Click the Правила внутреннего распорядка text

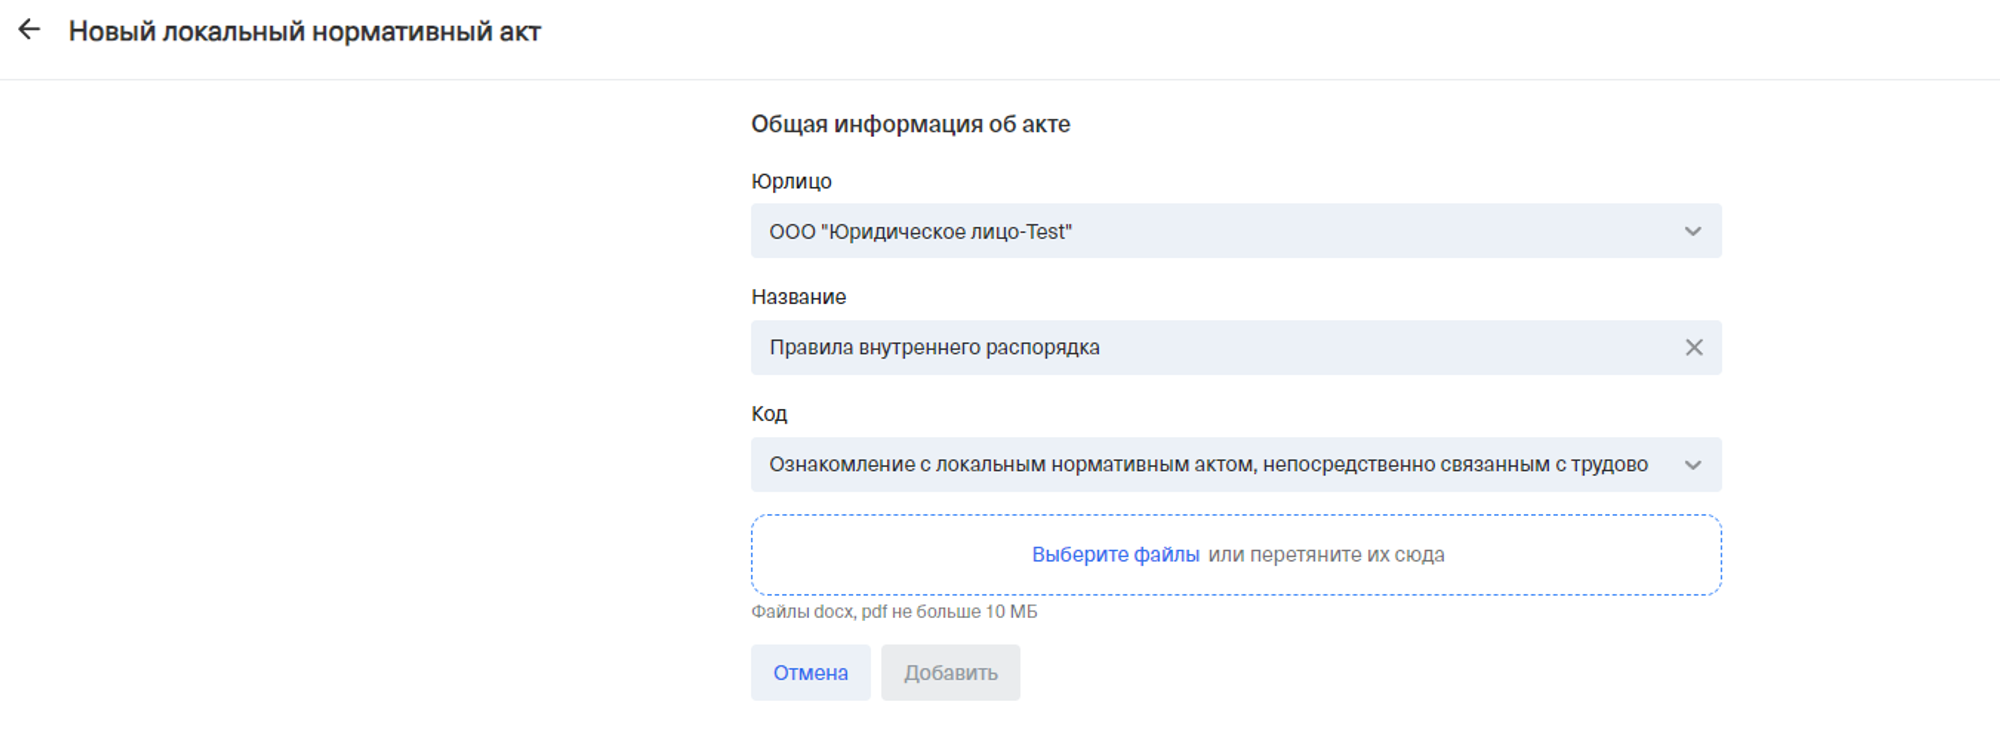pos(934,348)
